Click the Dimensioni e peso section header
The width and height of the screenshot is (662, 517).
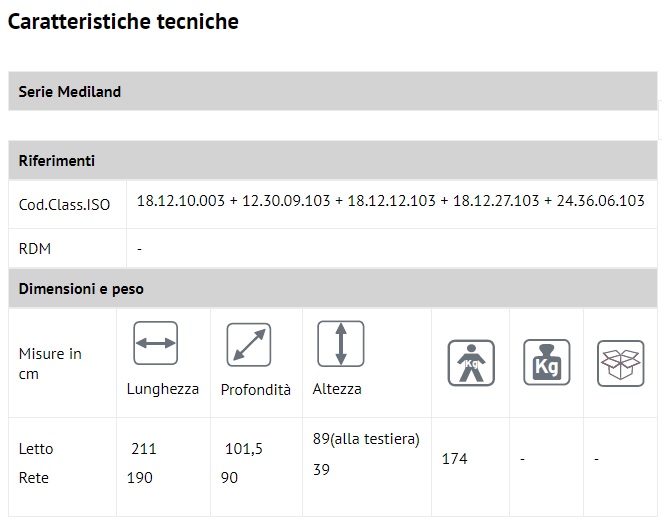(x=81, y=289)
